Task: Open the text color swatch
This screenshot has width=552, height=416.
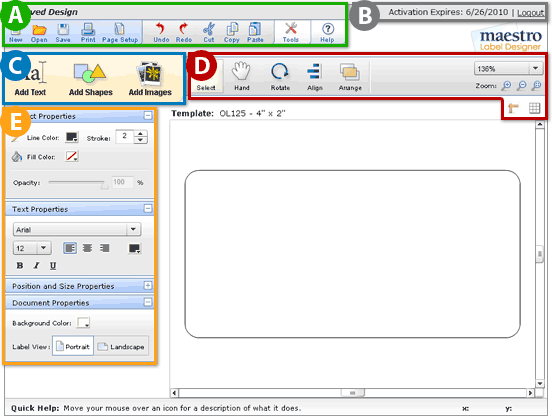Action: click(x=134, y=248)
